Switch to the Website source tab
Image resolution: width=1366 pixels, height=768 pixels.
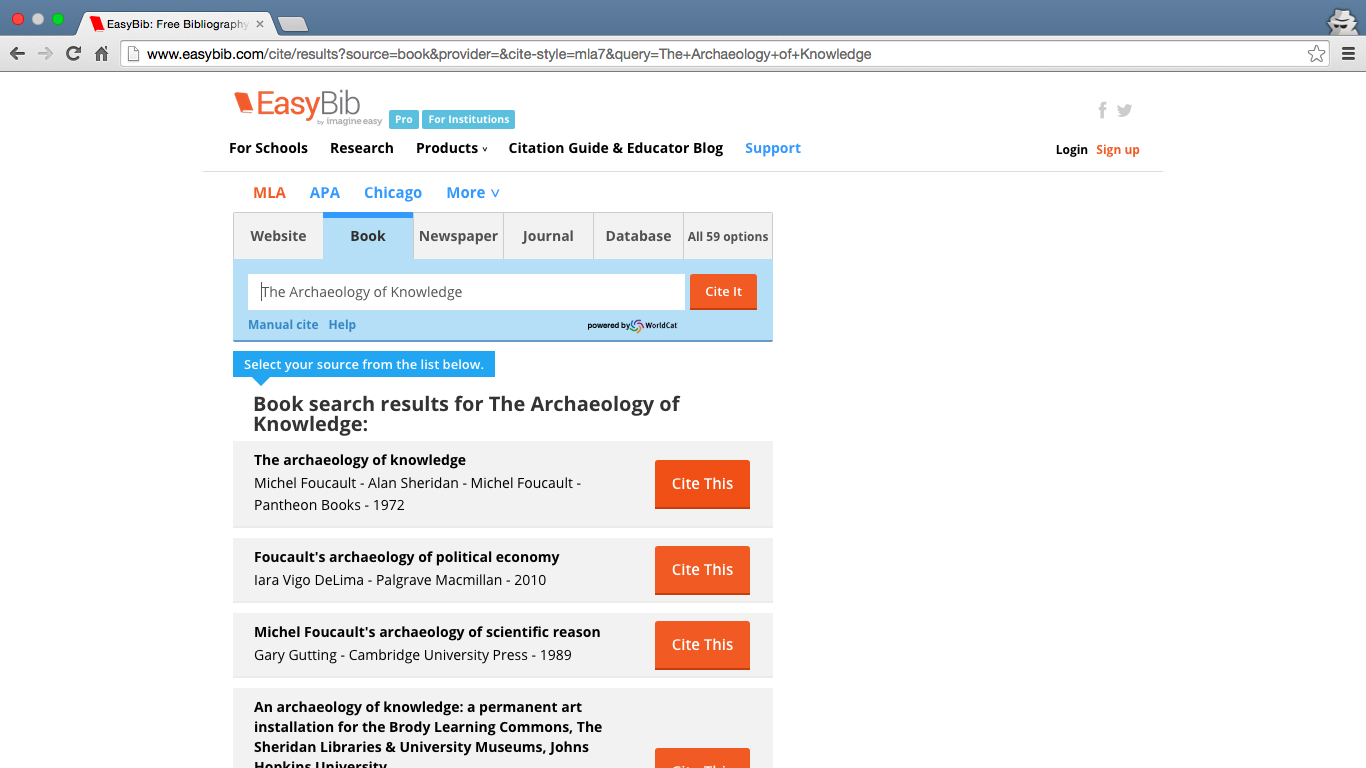(x=278, y=237)
